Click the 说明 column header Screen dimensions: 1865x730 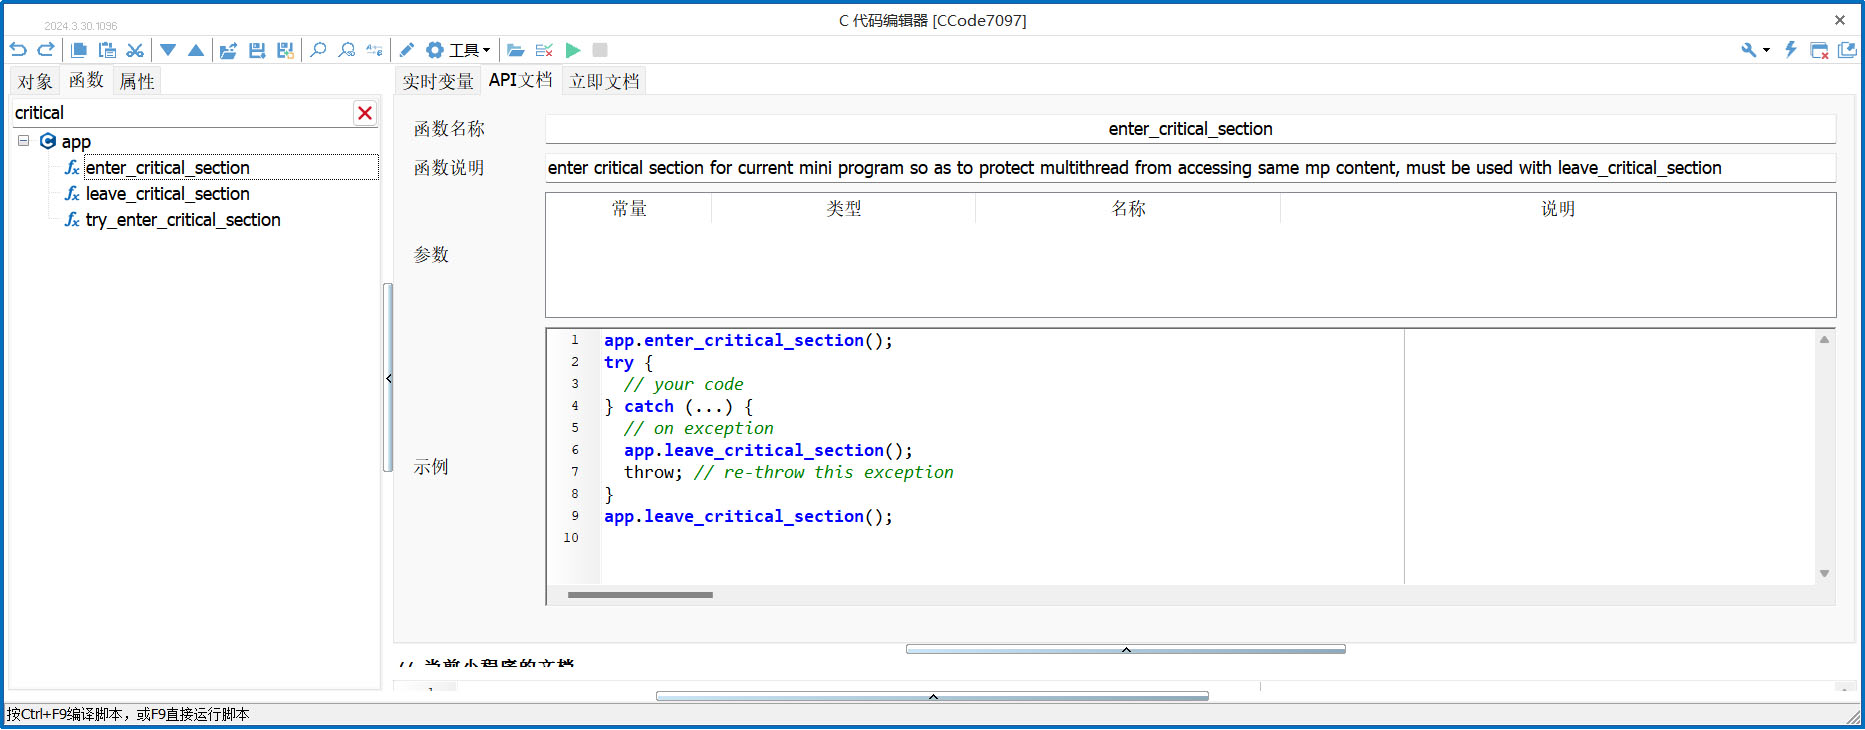click(1557, 208)
